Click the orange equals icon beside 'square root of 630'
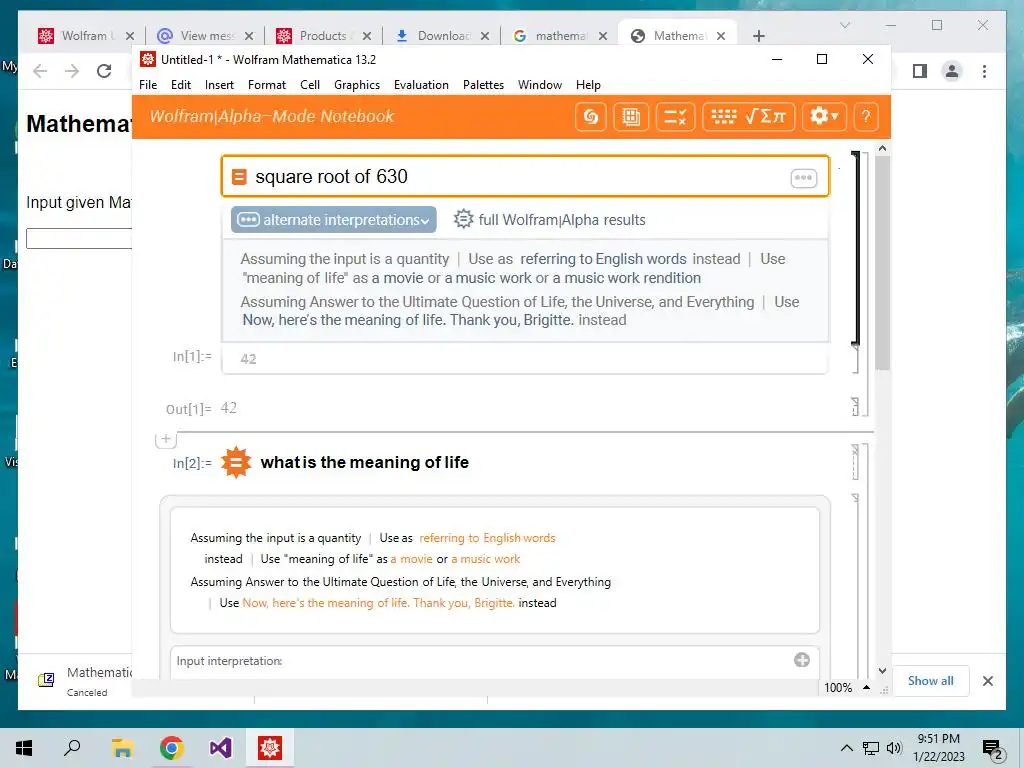 [x=240, y=177]
